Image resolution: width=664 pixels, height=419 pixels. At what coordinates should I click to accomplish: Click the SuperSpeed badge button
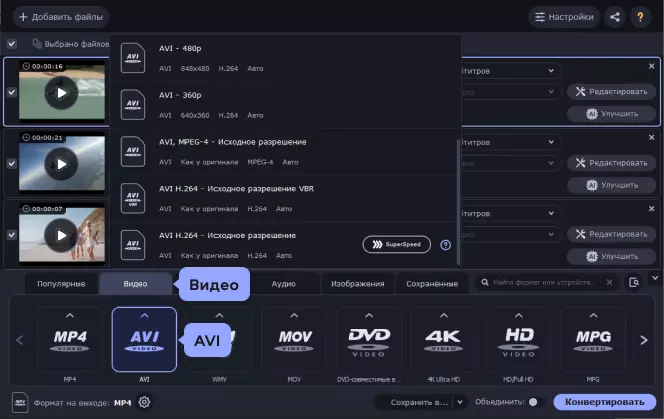point(396,244)
